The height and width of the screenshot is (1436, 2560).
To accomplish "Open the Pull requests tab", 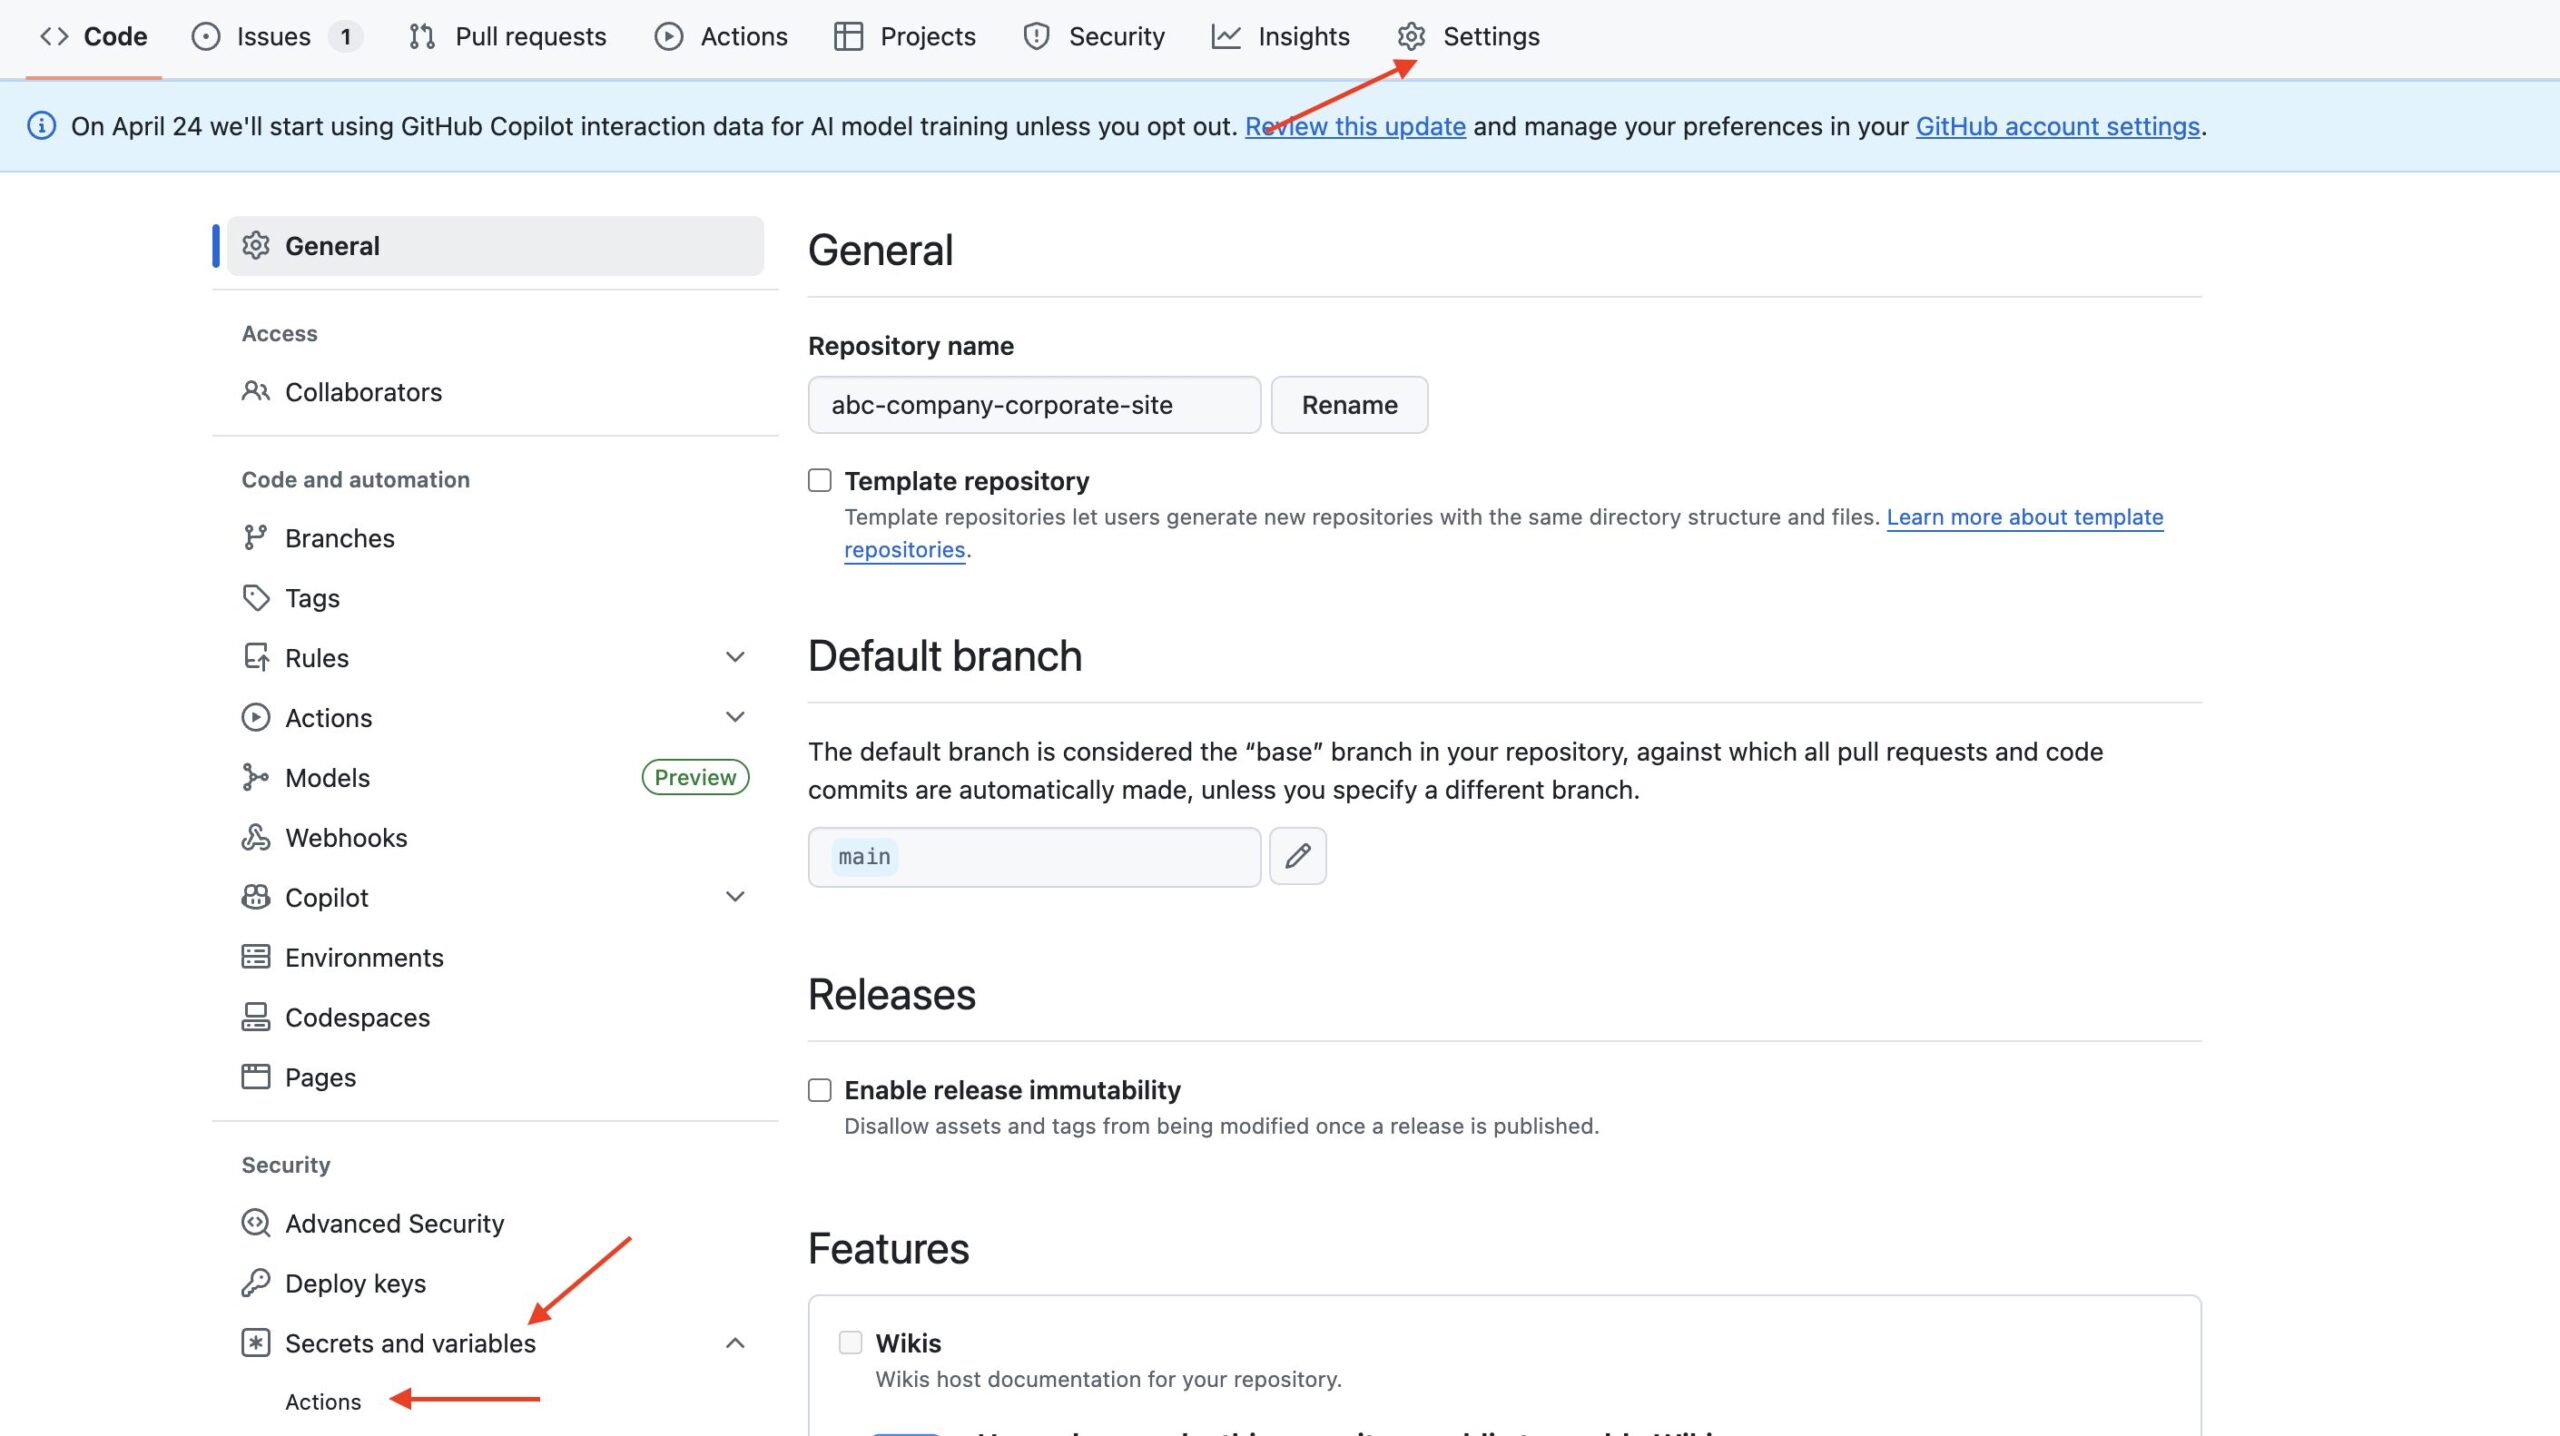I will click(507, 37).
